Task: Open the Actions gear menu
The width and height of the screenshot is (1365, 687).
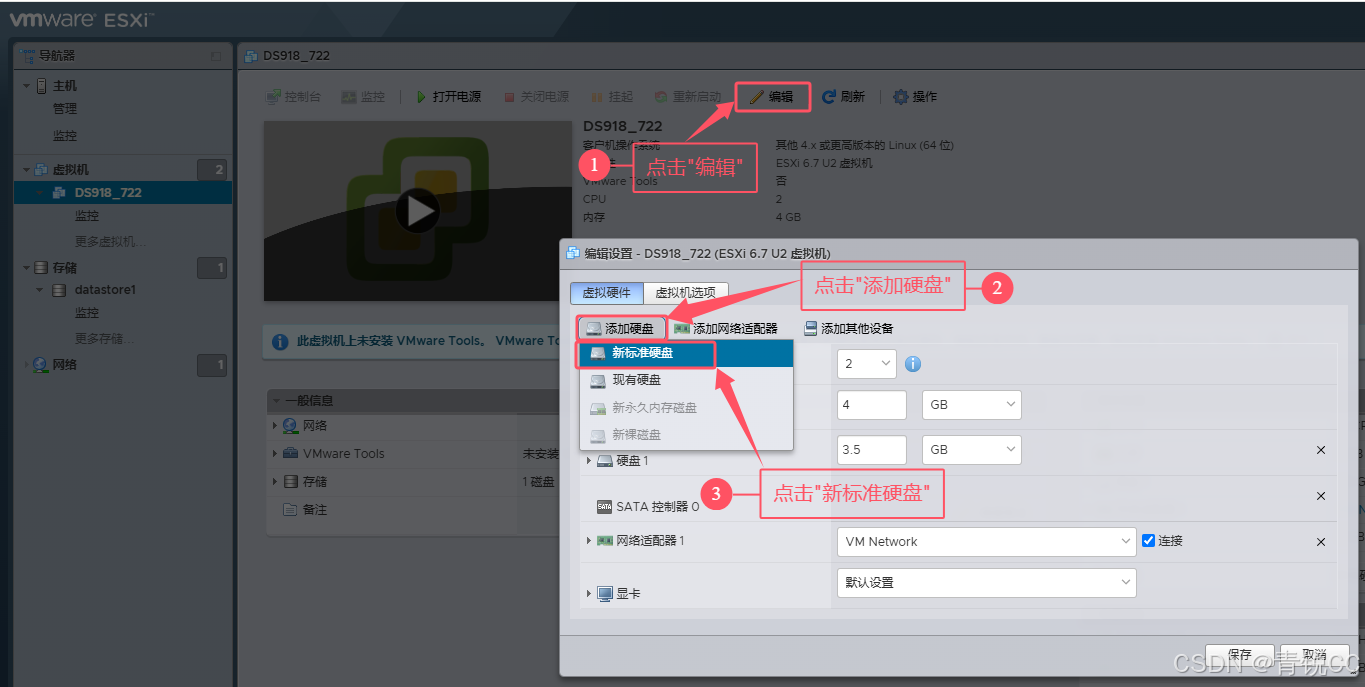Action: coord(914,97)
